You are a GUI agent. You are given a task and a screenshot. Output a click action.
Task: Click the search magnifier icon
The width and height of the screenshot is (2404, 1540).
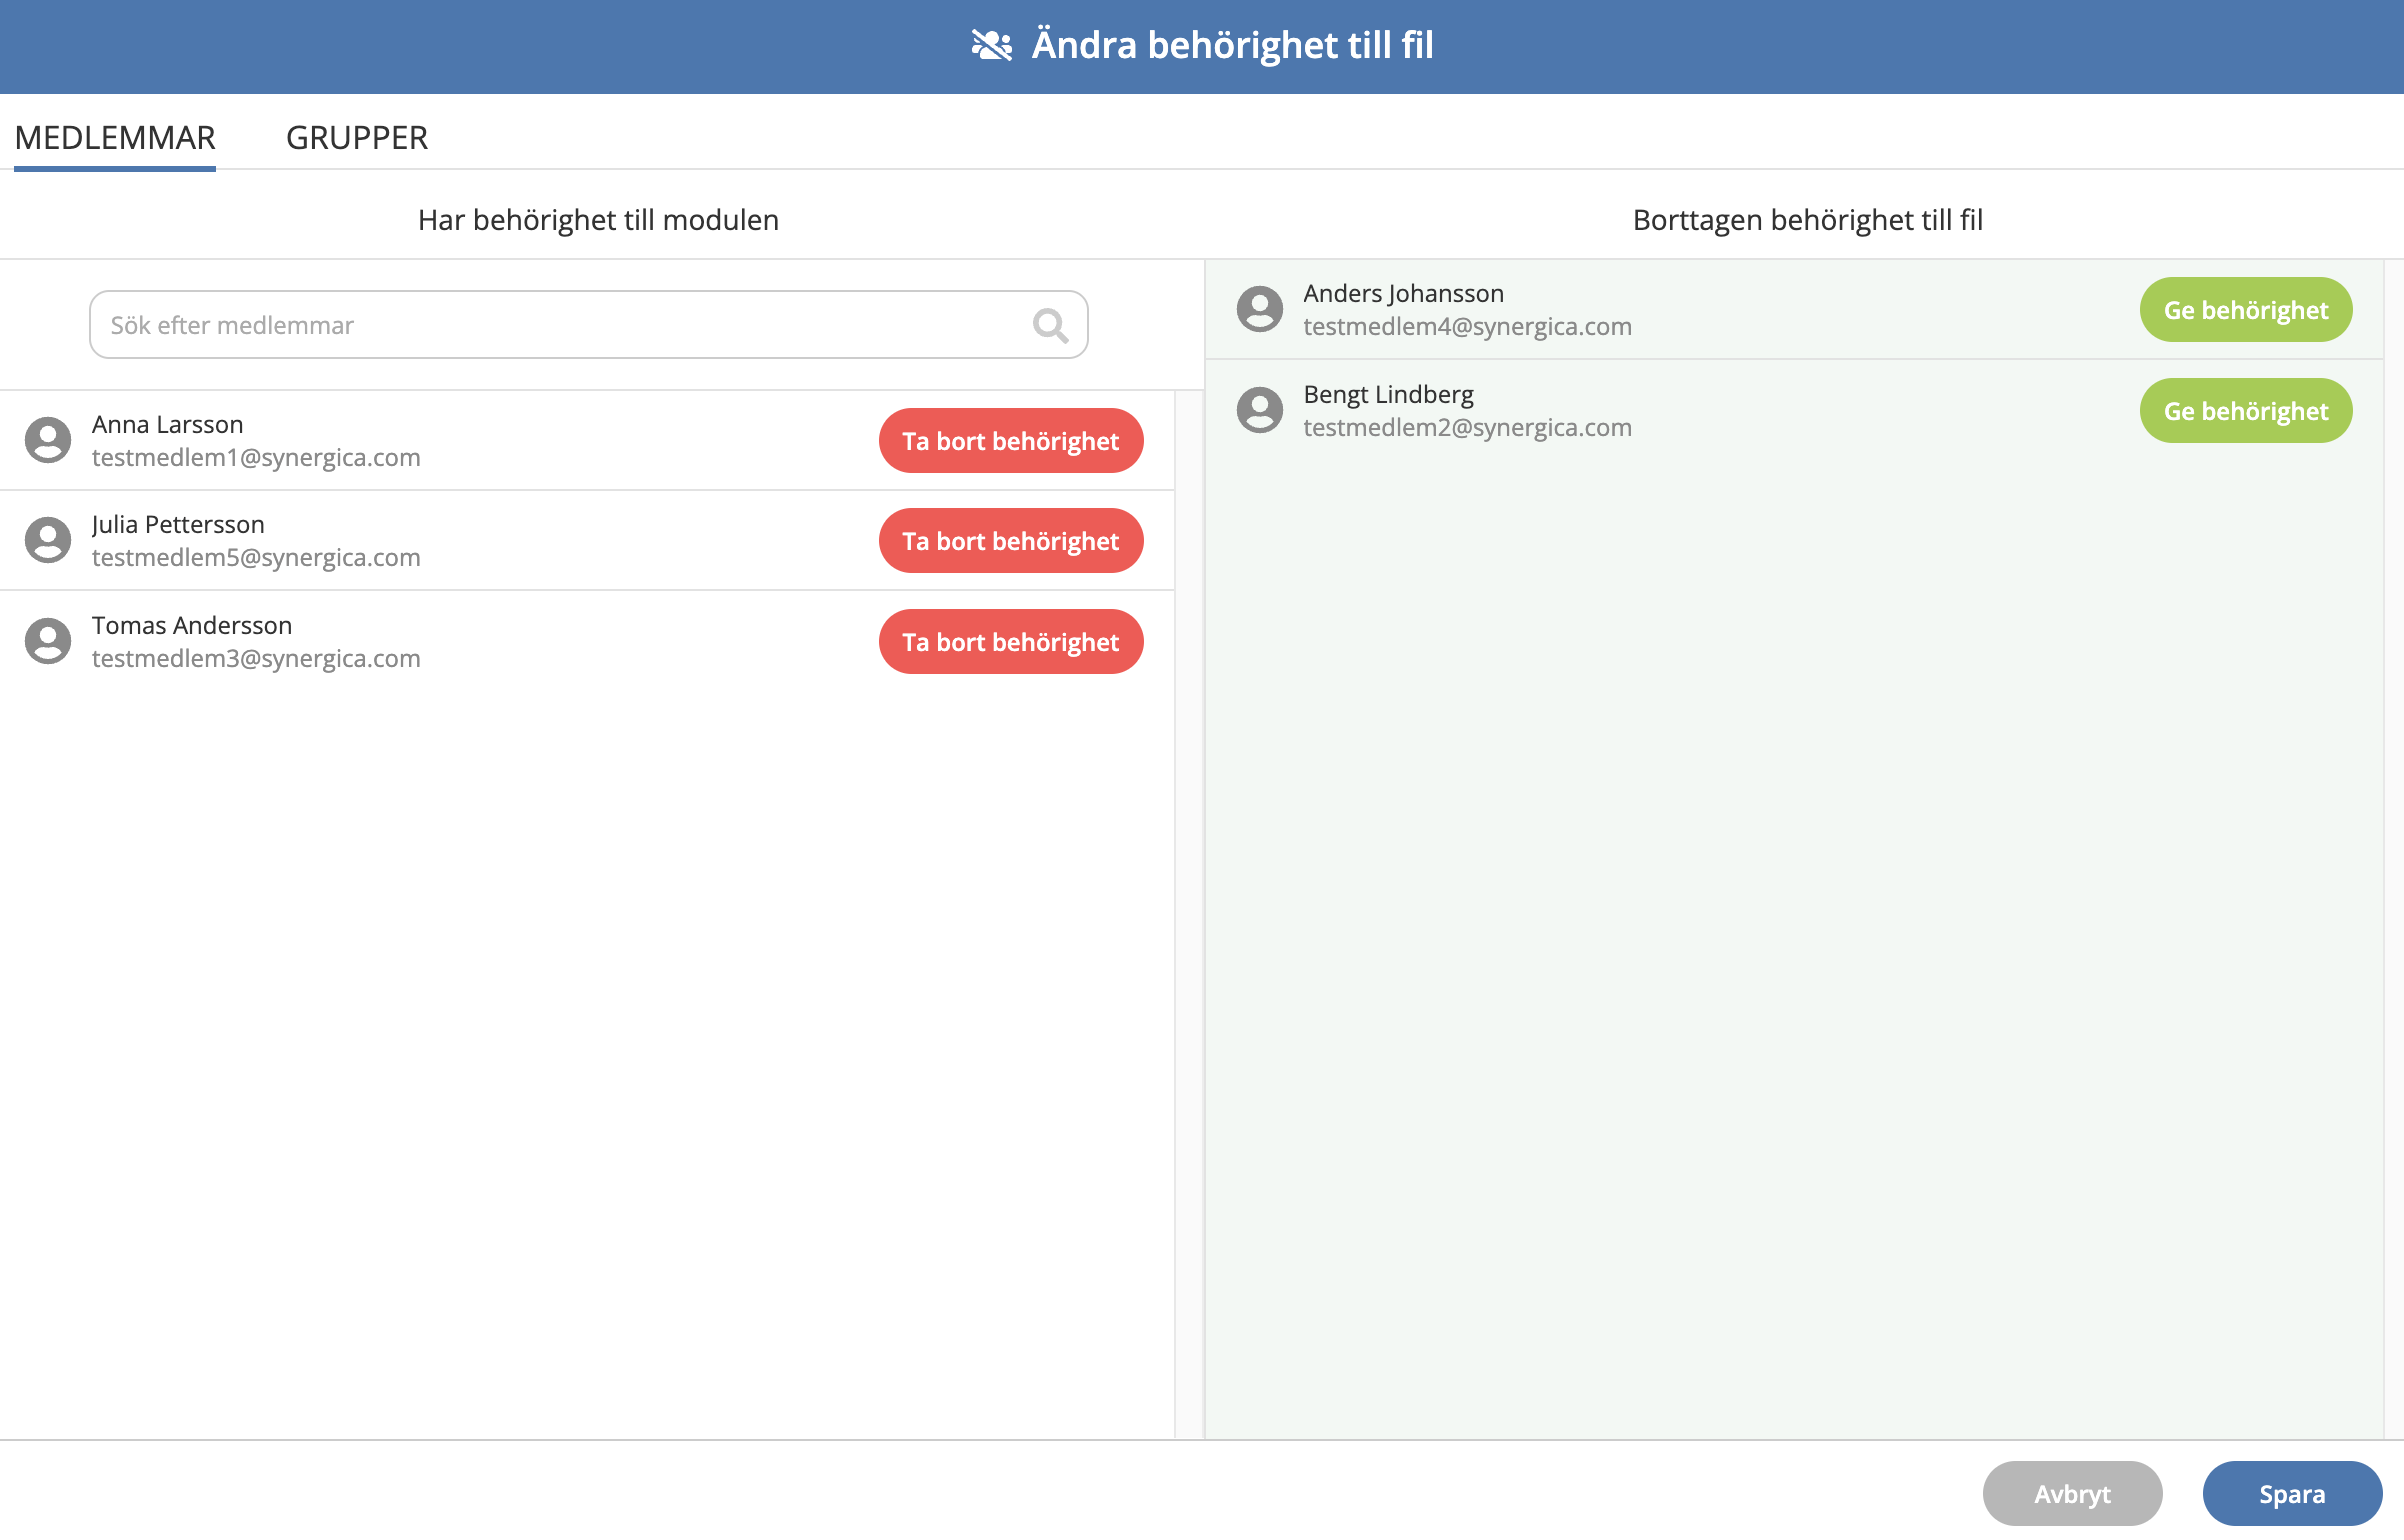coord(1050,325)
